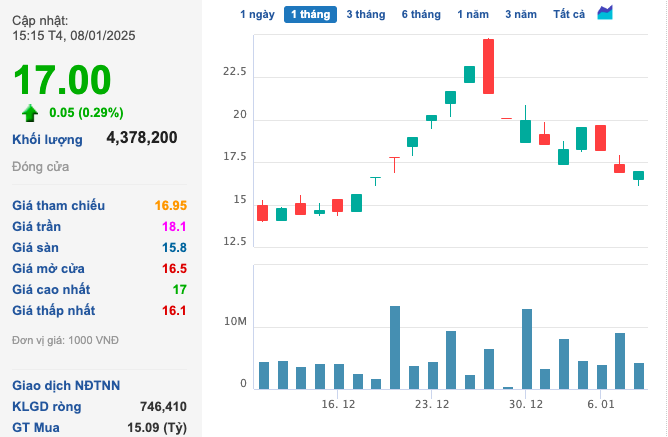Click the KLGD ròng value 746,410
668x437 pixels.
tap(159, 406)
